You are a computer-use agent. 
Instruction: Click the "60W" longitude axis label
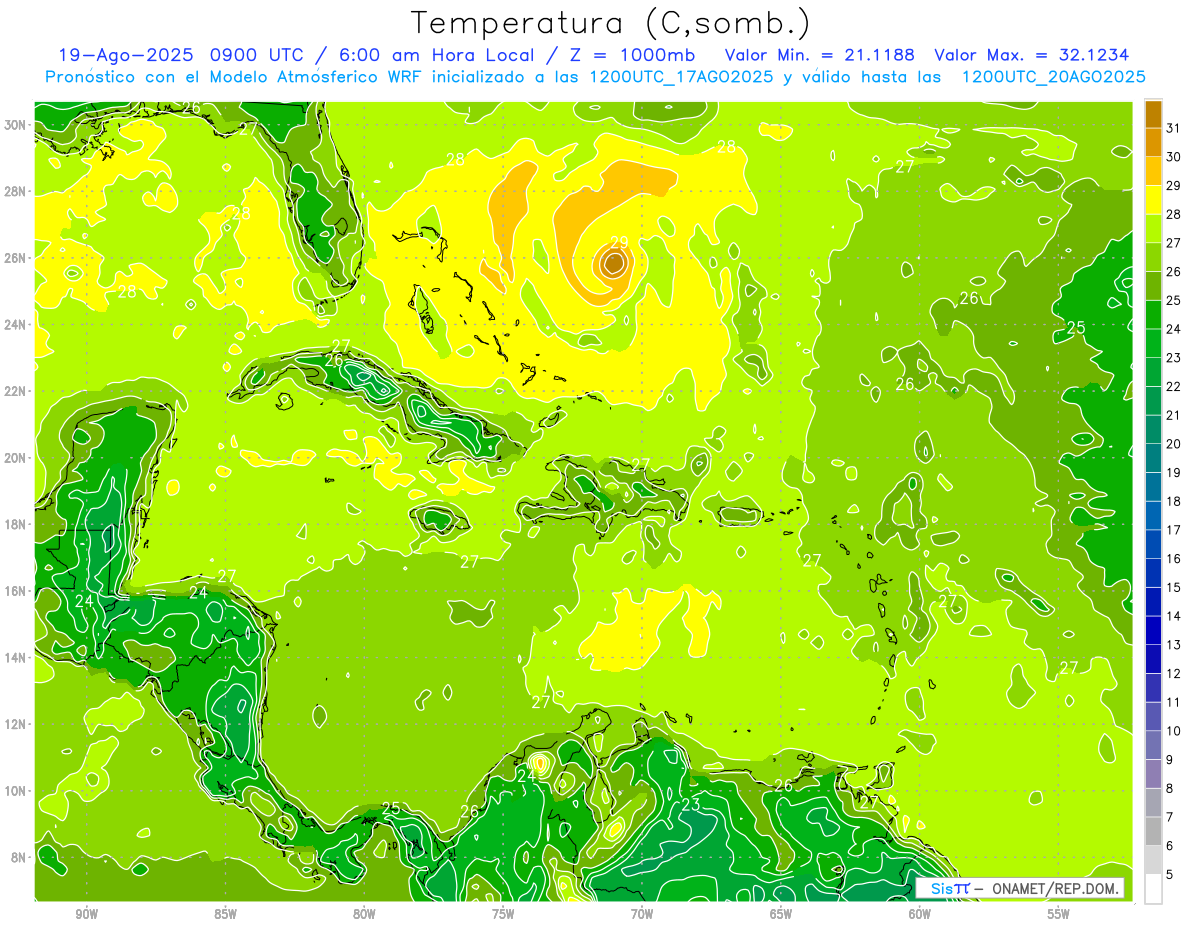920,914
